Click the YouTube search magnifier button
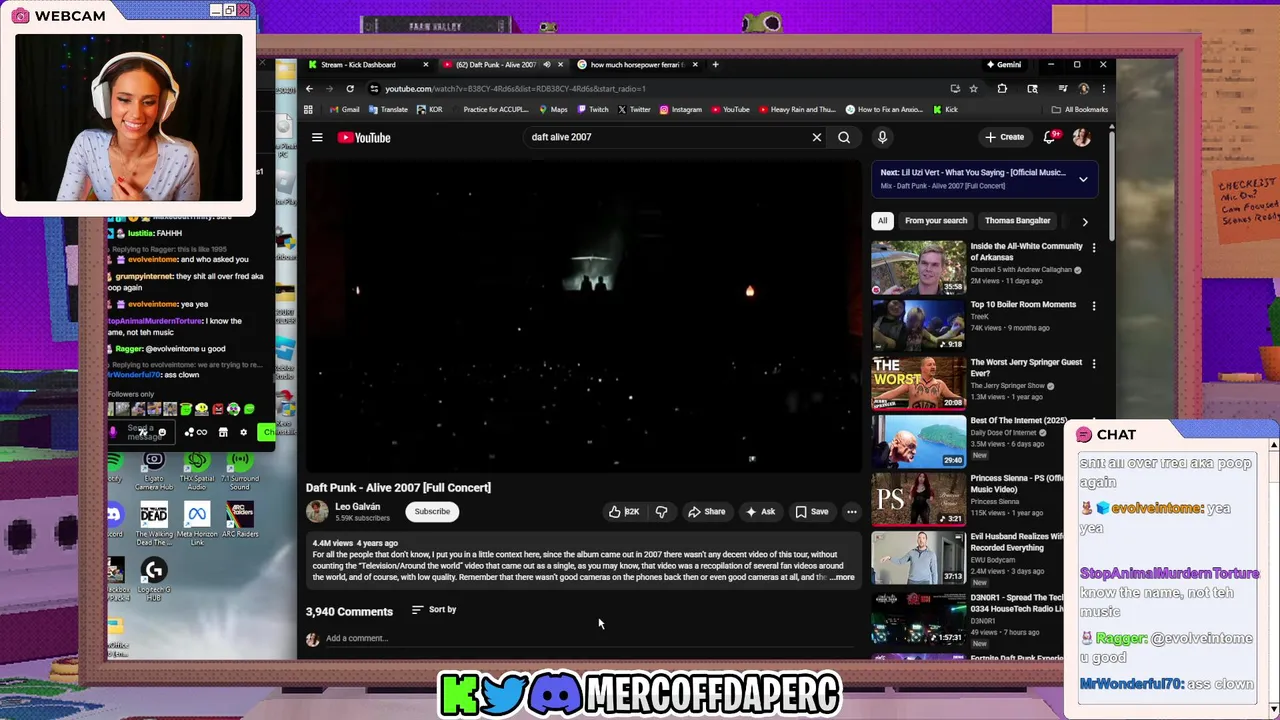 [x=844, y=137]
